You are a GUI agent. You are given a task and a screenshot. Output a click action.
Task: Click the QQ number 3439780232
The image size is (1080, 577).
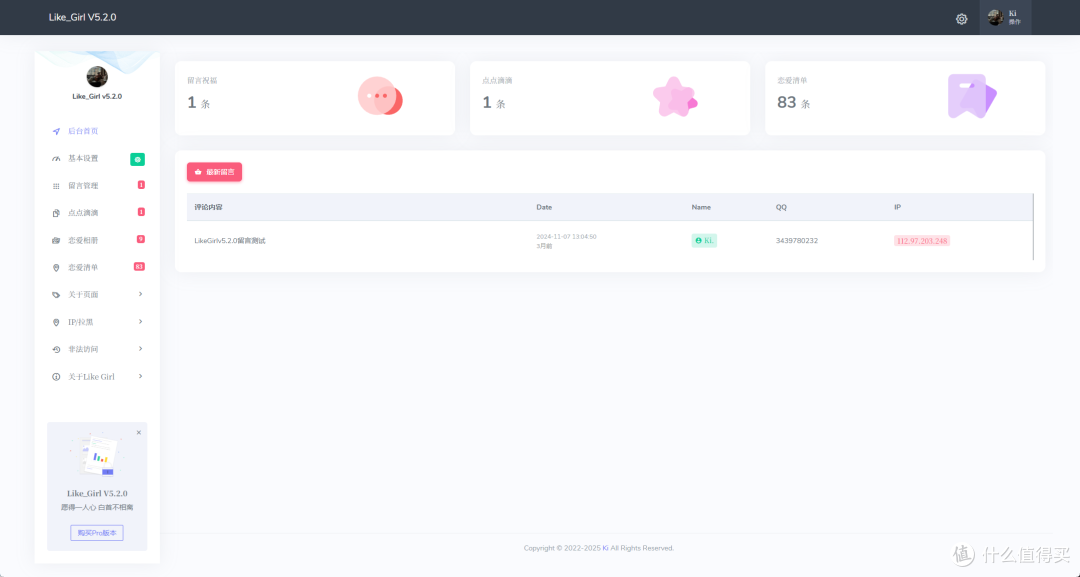pos(797,241)
